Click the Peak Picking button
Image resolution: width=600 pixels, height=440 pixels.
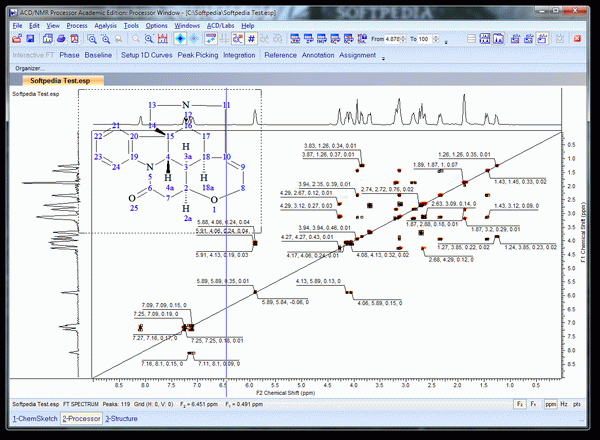tap(198, 55)
